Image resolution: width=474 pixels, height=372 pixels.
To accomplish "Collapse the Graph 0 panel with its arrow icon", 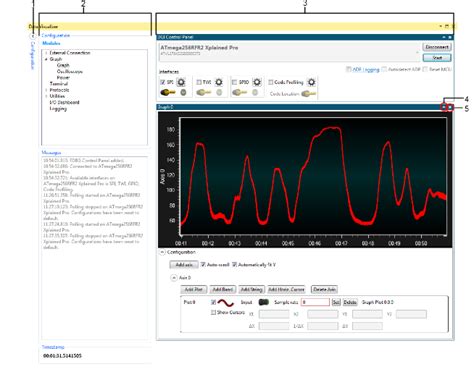I will pyautogui.click(x=444, y=107).
